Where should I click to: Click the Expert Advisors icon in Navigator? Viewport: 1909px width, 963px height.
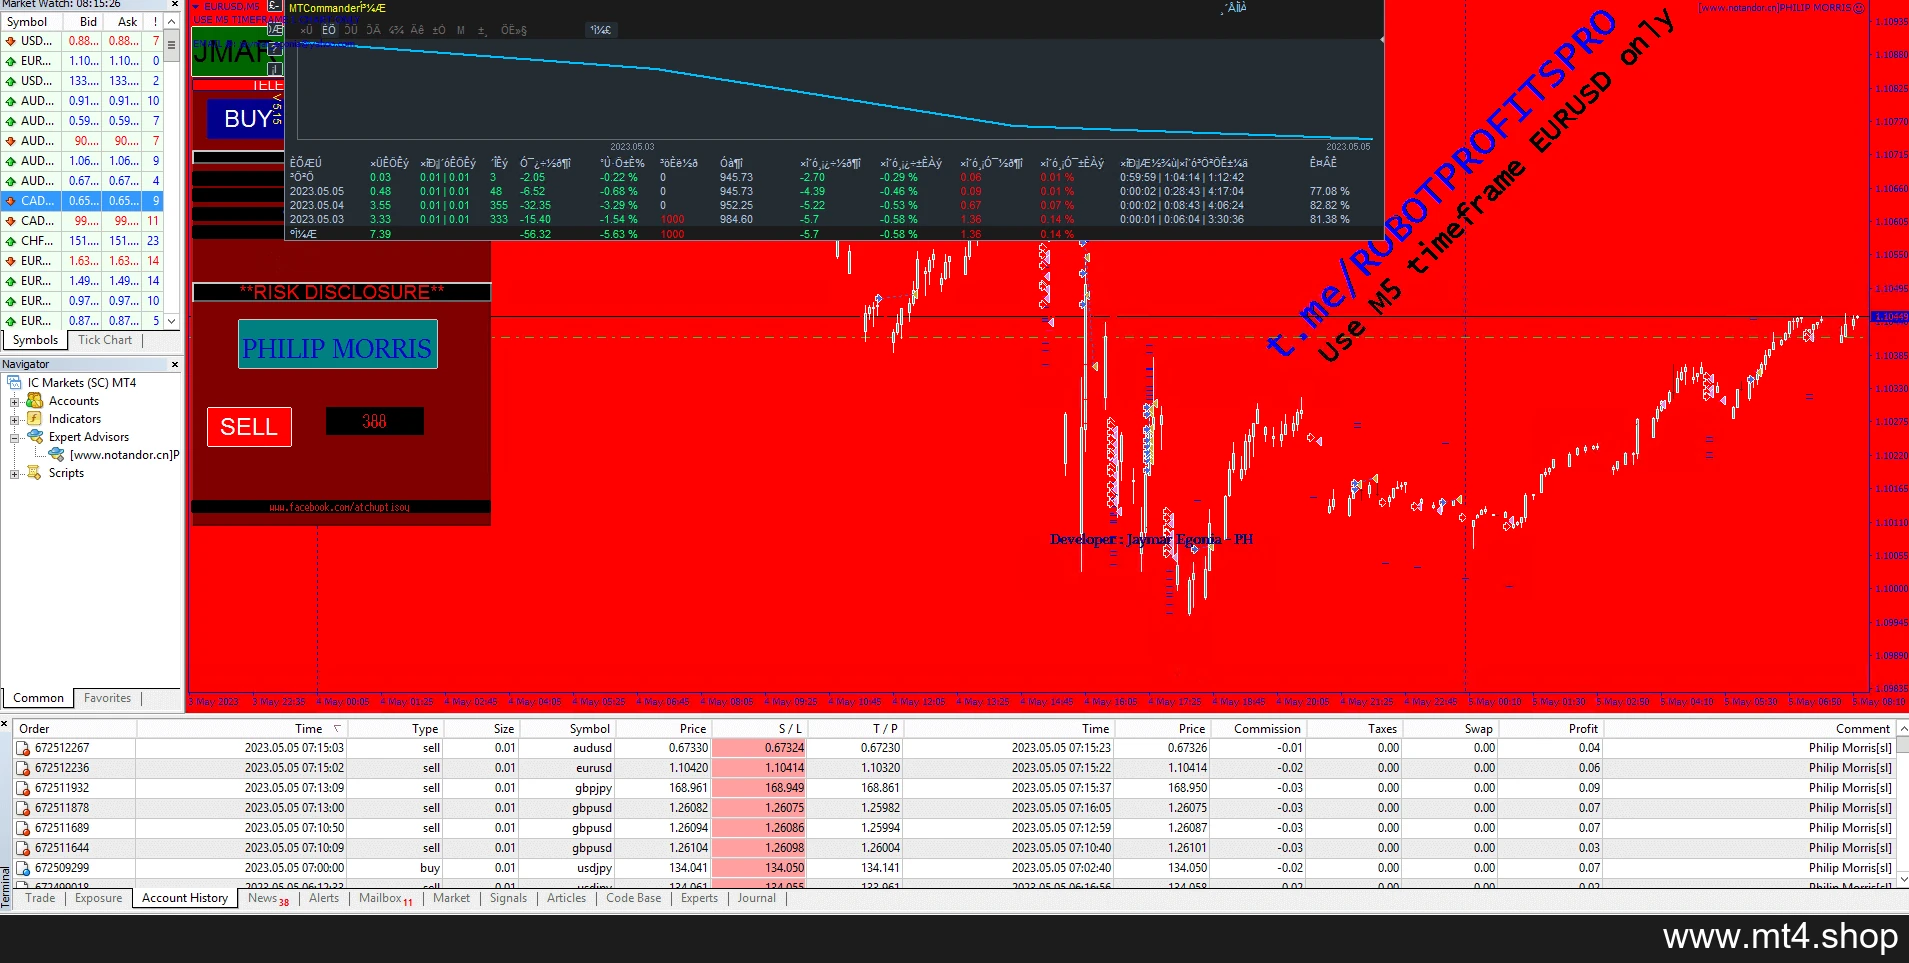(x=34, y=437)
